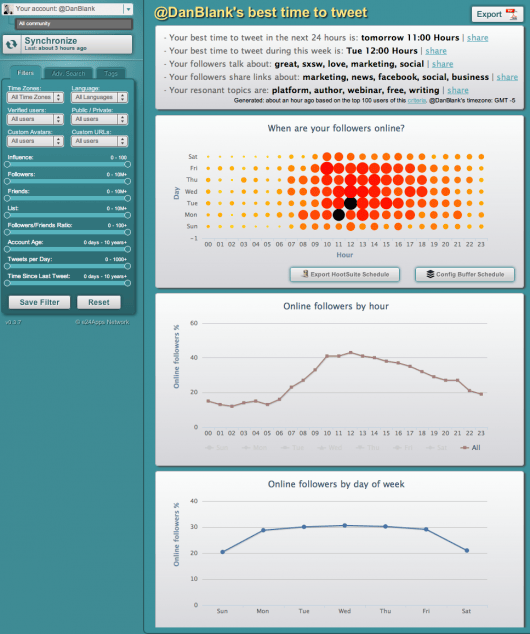
Task: Click the Influence slider left handle
Action: pyautogui.click(x=7, y=165)
